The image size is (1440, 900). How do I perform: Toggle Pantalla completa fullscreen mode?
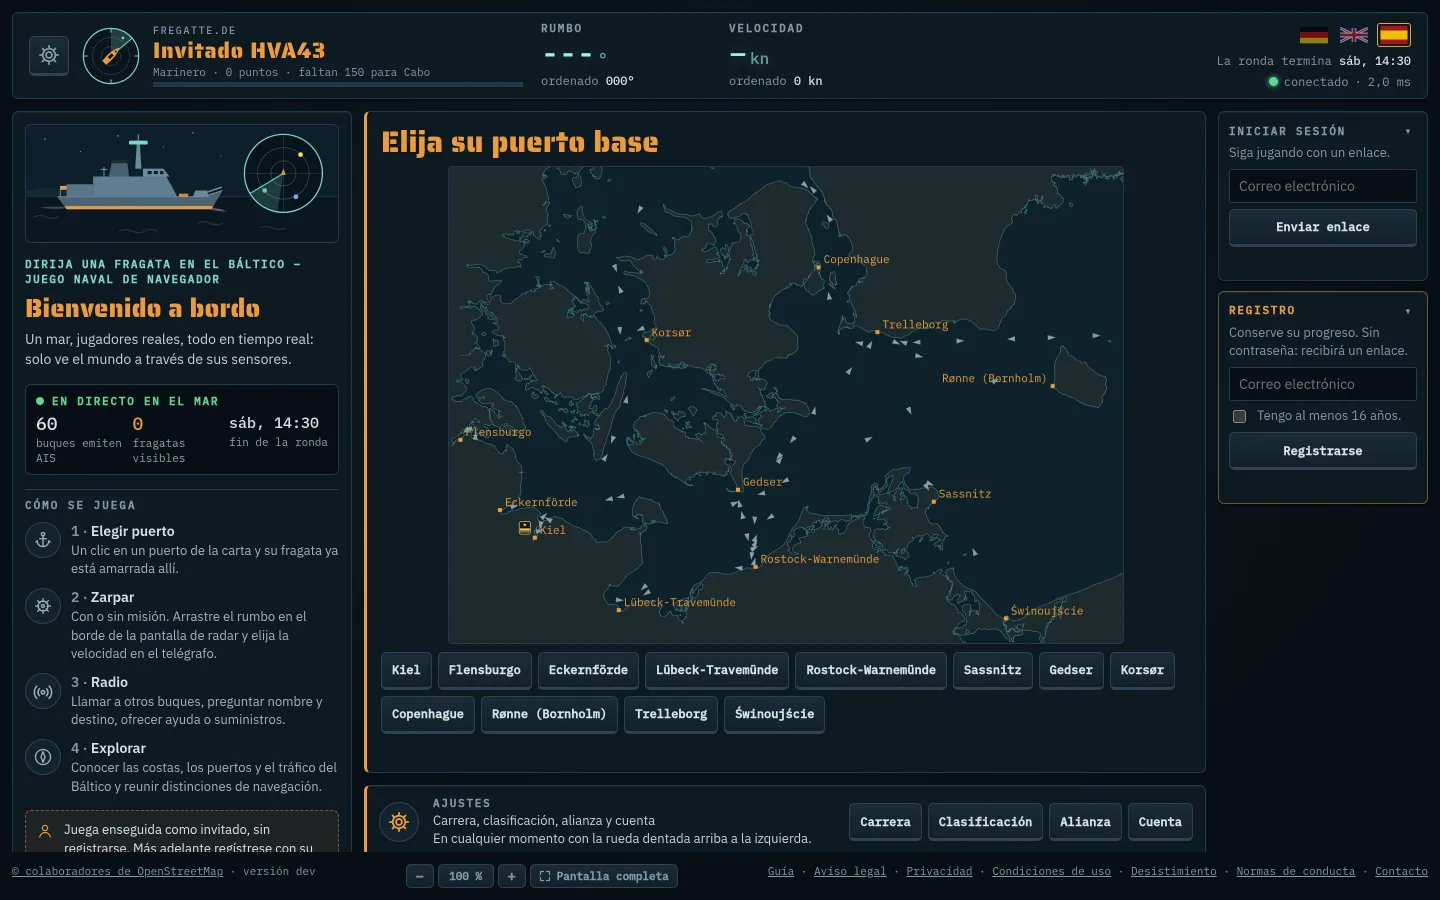tap(604, 876)
